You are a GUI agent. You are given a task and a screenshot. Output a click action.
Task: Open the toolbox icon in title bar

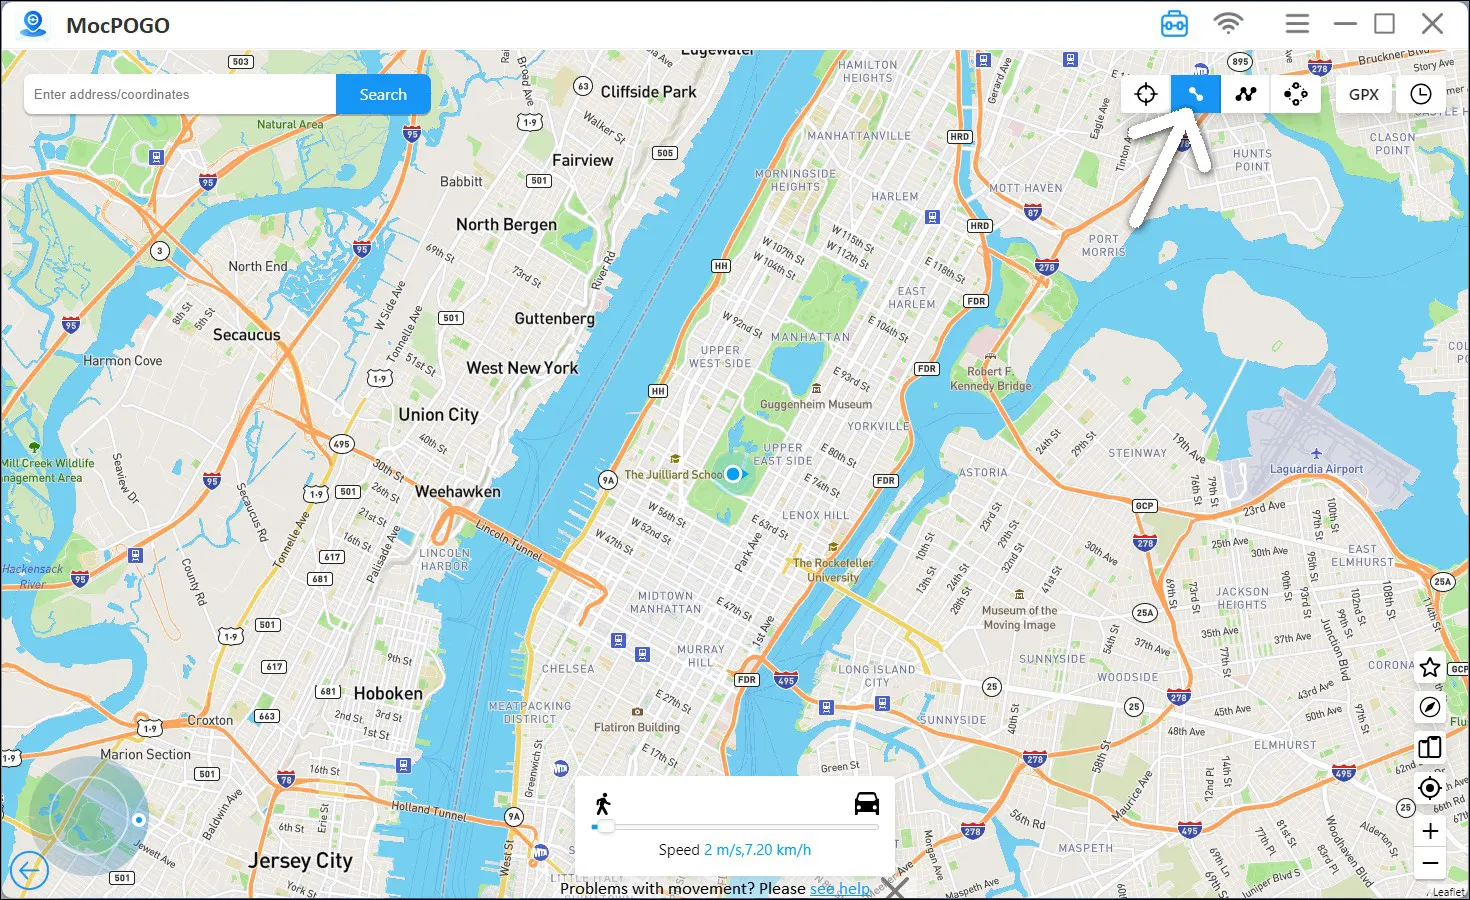click(1174, 23)
